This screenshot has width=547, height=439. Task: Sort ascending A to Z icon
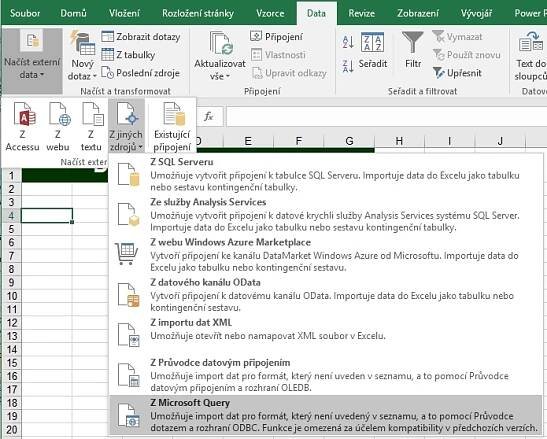click(348, 42)
